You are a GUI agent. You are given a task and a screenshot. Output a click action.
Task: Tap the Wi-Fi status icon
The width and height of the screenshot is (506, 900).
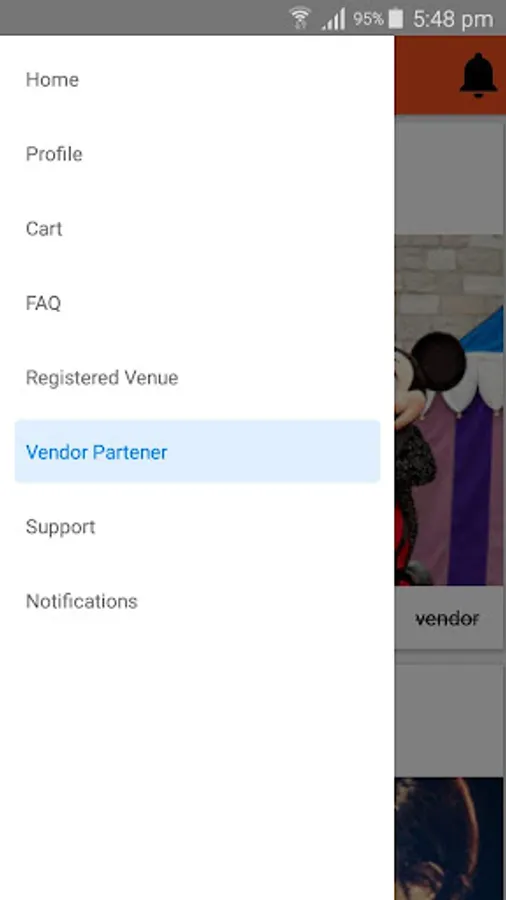point(299,18)
